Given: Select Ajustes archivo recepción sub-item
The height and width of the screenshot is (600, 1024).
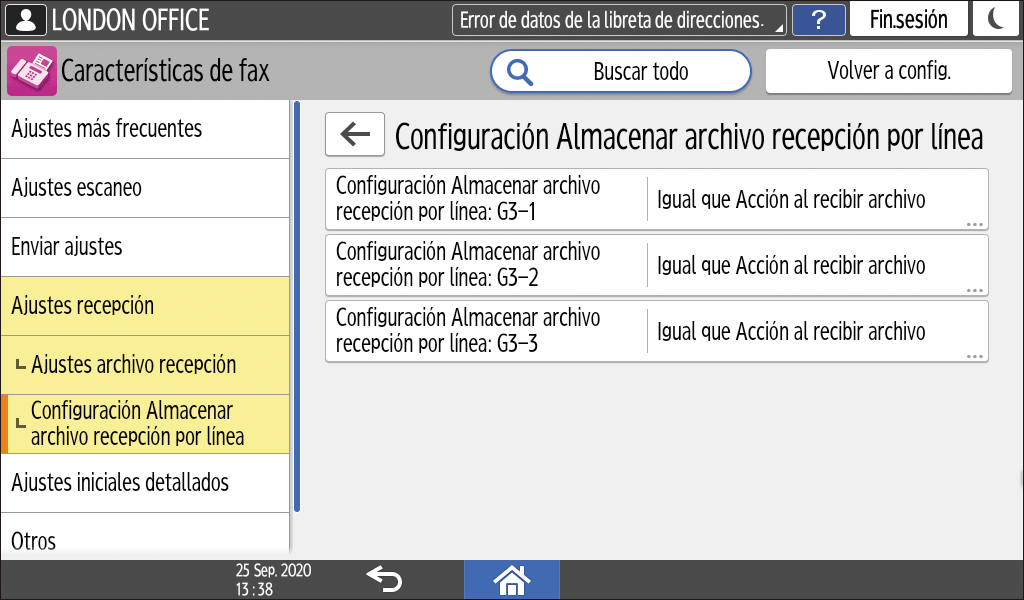Looking at the screenshot, I should tap(145, 365).
